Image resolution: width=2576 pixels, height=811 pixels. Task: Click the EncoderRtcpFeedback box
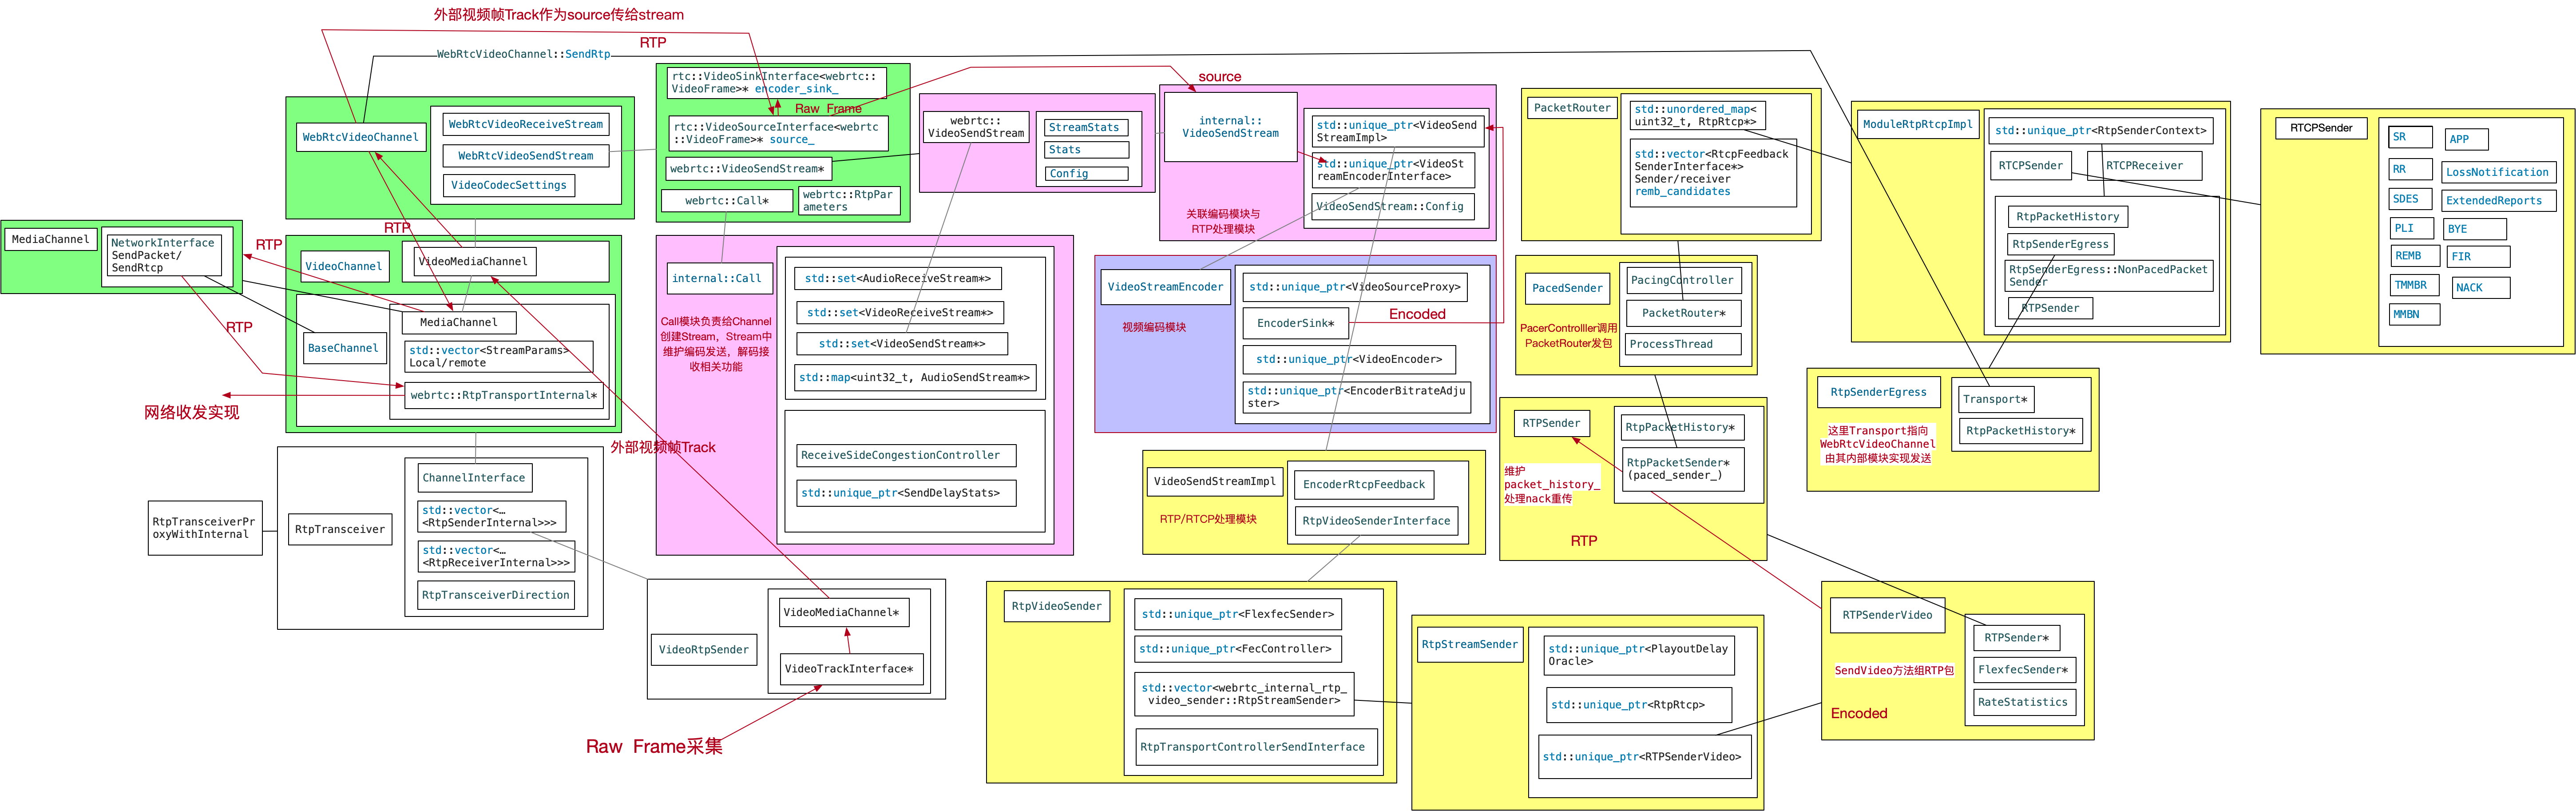coord(1364,484)
